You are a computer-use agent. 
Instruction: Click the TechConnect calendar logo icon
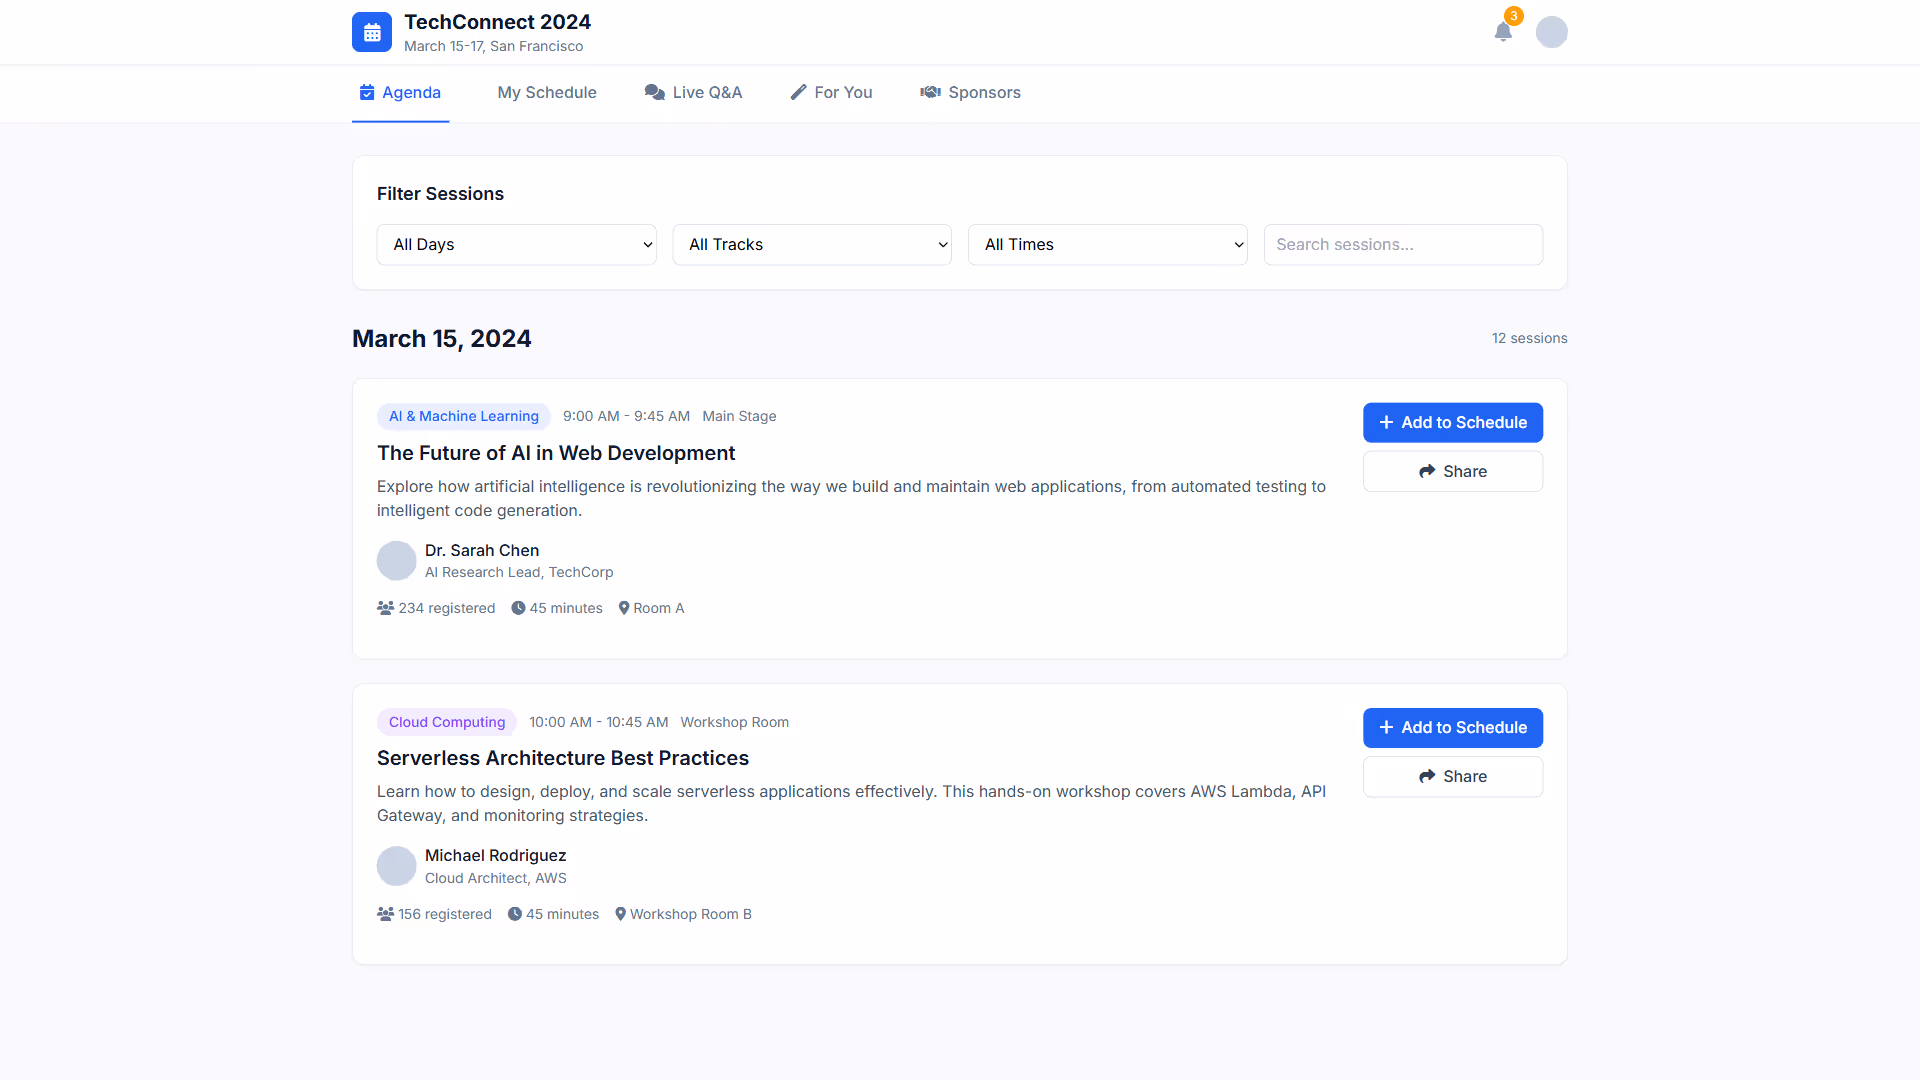click(x=371, y=31)
